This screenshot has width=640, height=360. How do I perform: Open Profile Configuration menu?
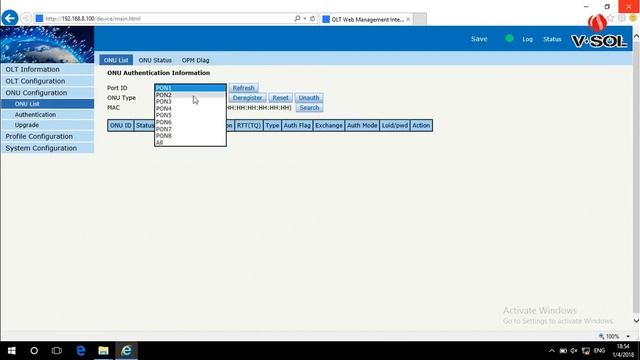47,136
